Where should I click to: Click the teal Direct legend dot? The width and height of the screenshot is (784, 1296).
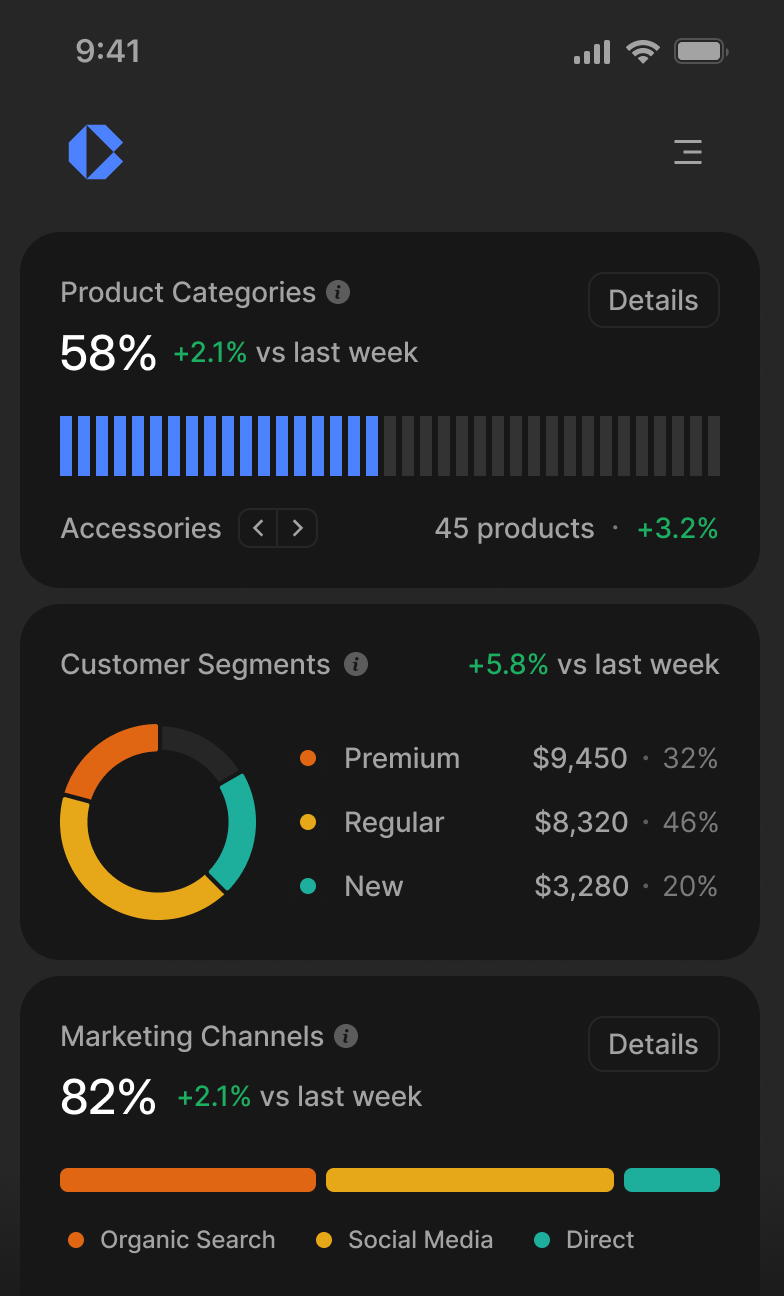(x=543, y=1240)
